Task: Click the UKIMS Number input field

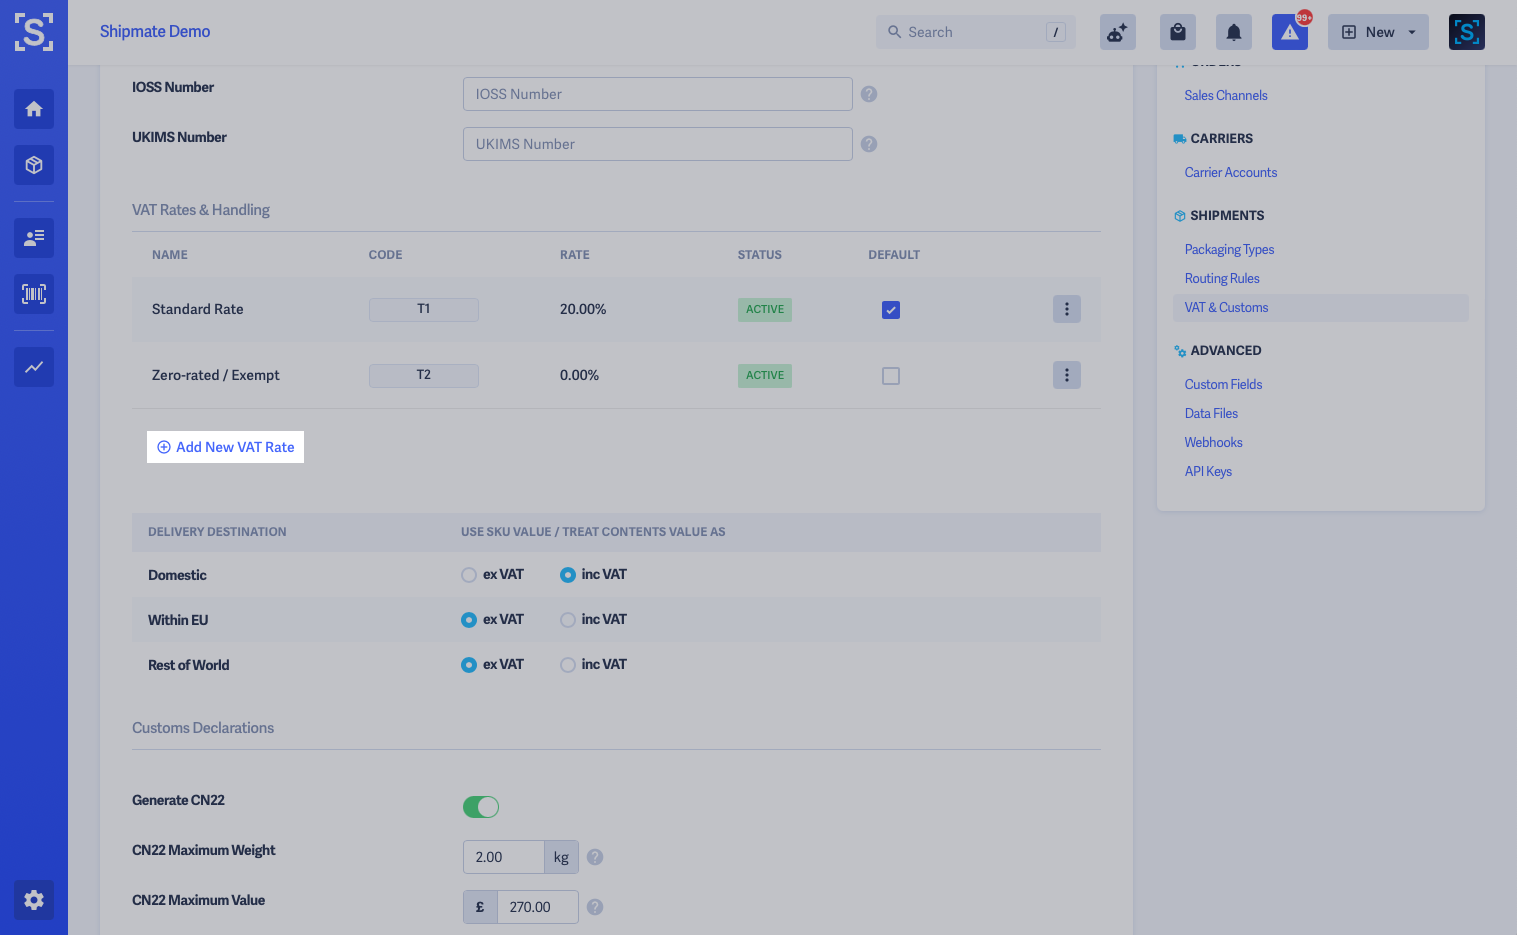Action: pos(658,144)
